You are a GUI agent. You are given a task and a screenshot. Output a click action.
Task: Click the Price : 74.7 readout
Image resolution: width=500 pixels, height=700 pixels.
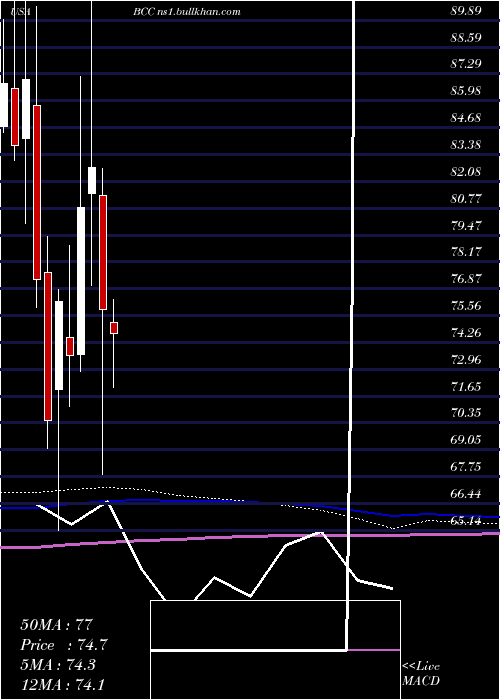point(64,645)
